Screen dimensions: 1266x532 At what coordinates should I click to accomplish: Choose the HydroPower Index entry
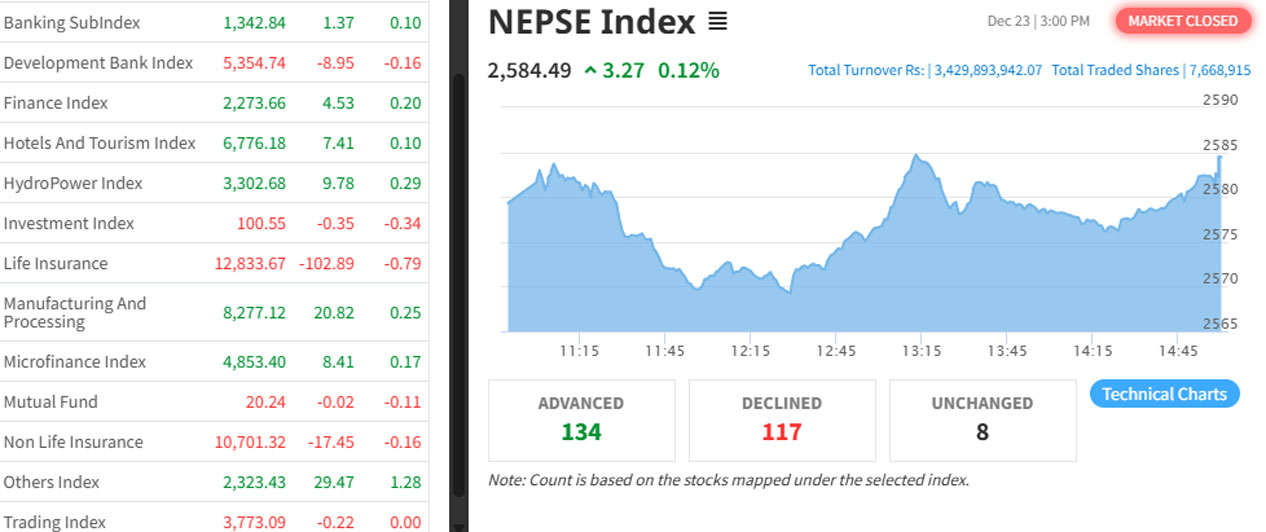tap(73, 183)
